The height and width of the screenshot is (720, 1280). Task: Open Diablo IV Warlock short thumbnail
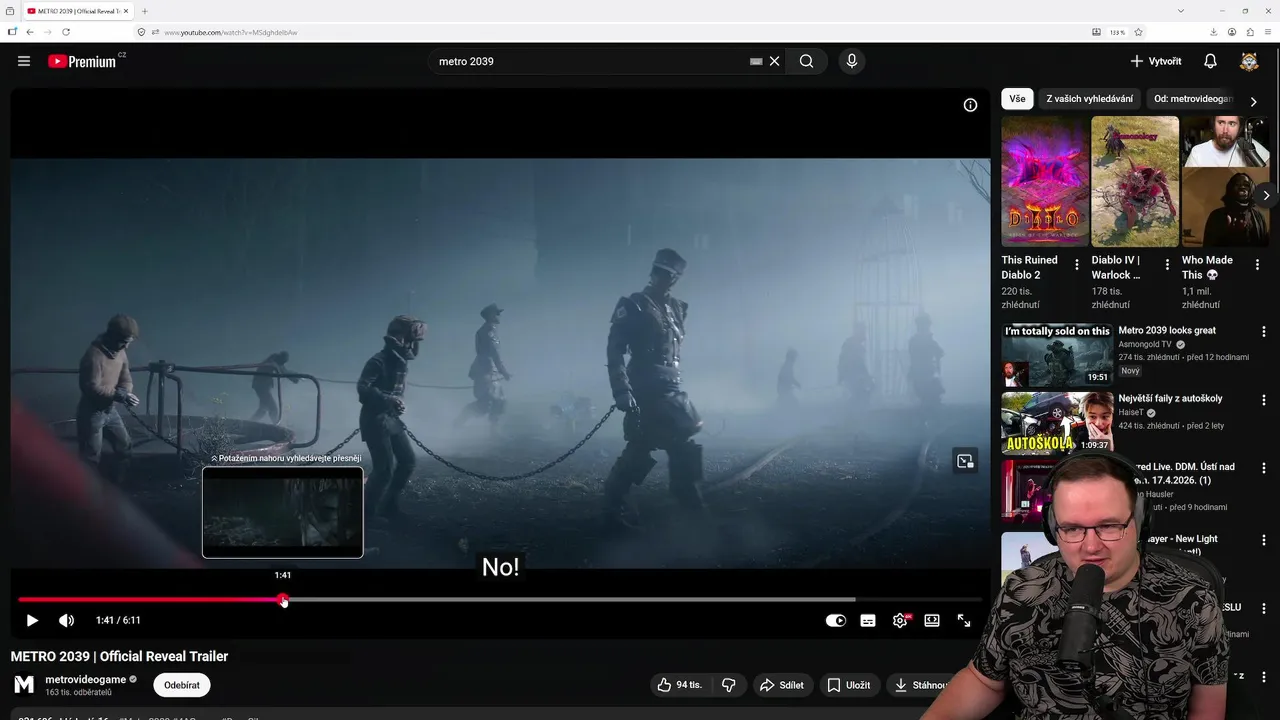[x=1135, y=181]
